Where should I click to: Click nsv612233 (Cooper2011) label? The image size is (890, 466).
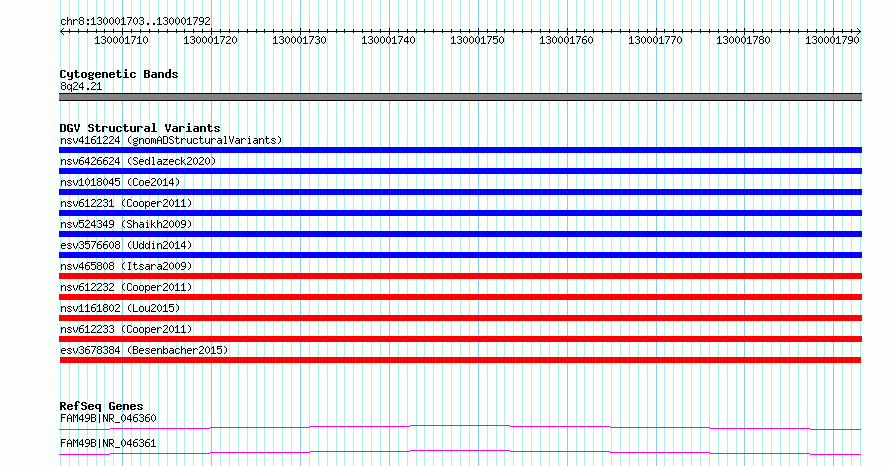pos(126,329)
